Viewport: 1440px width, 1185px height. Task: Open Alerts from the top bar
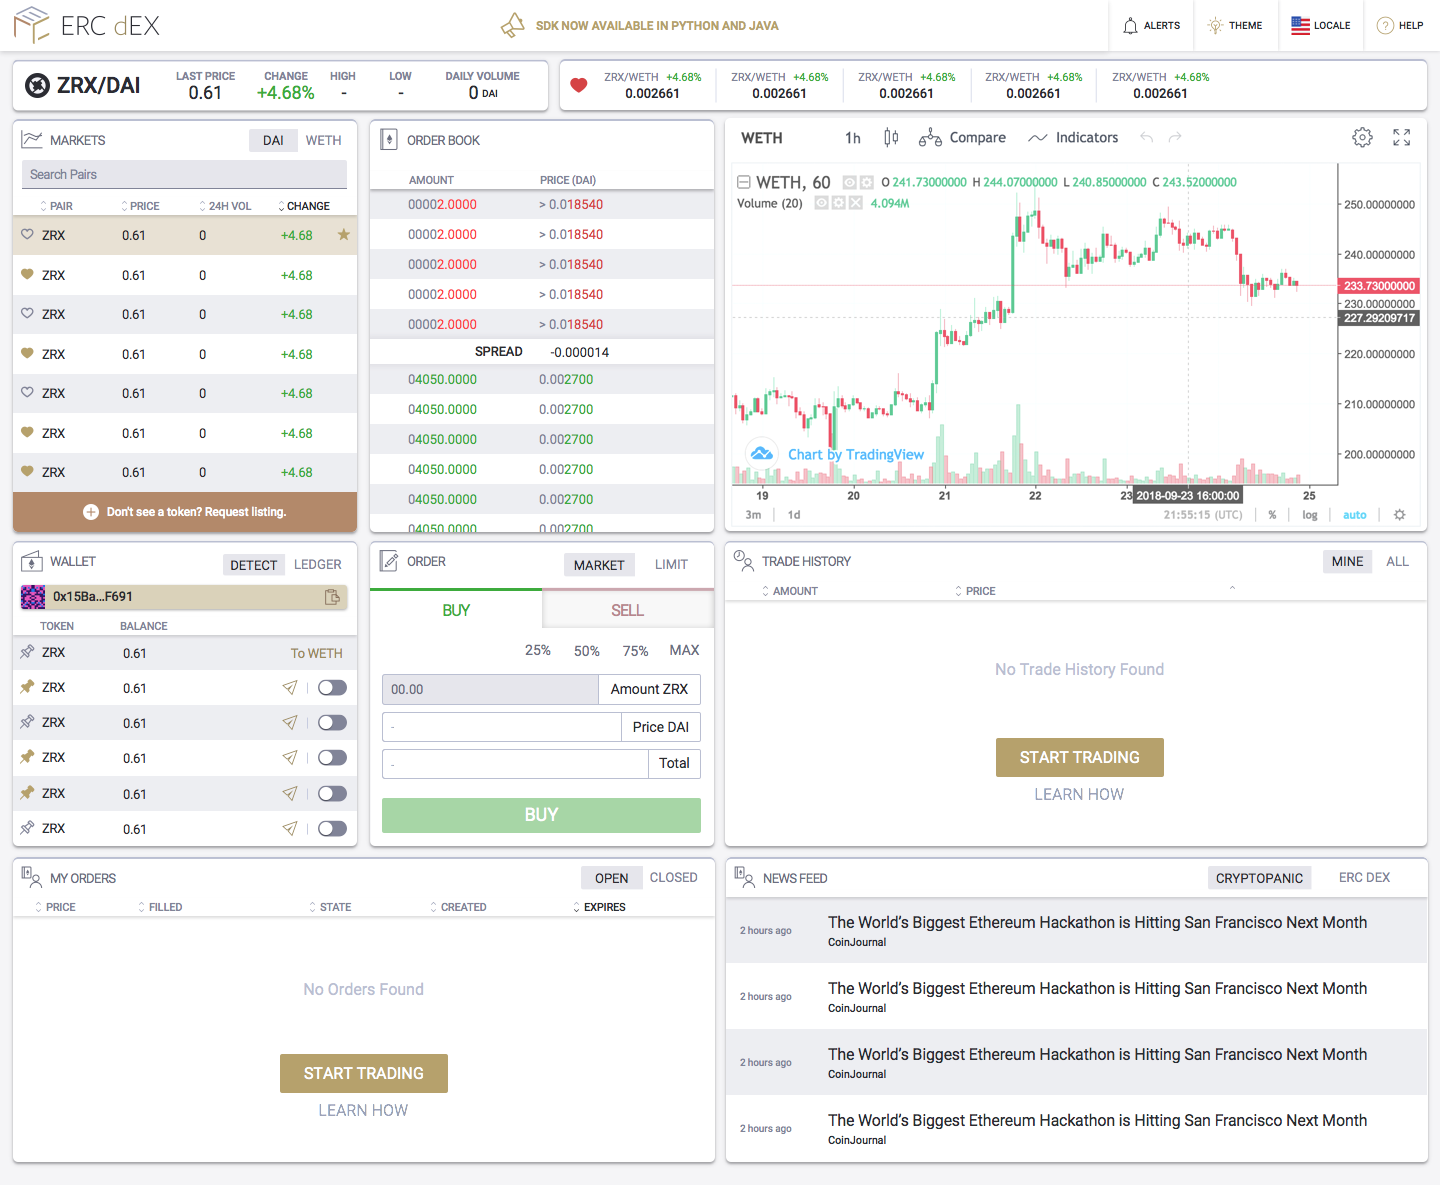[x=1151, y=25]
